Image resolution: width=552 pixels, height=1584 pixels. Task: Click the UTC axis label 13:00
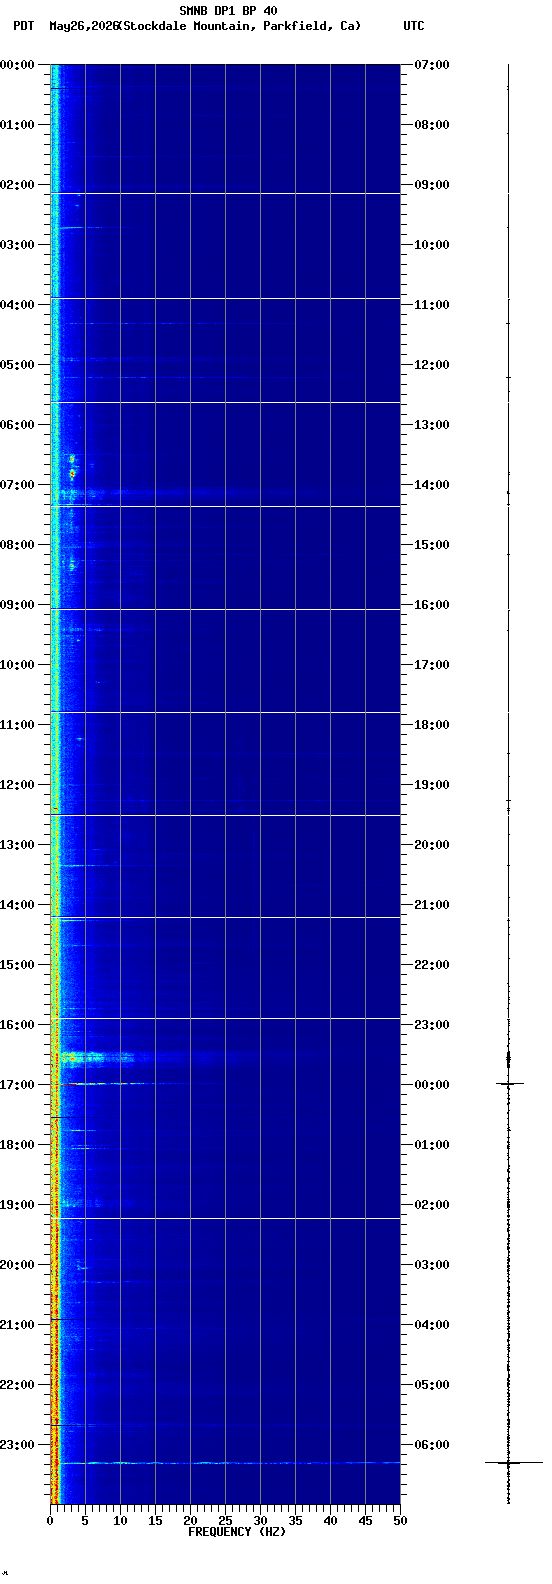click(432, 425)
